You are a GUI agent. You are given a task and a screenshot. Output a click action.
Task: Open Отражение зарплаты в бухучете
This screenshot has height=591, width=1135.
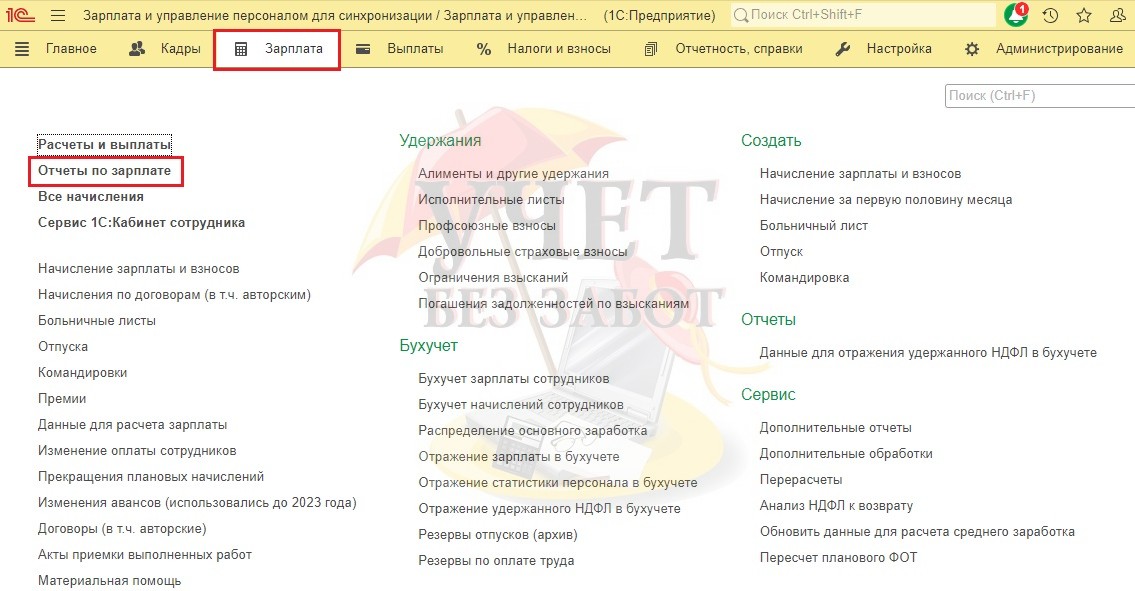(519, 456)
